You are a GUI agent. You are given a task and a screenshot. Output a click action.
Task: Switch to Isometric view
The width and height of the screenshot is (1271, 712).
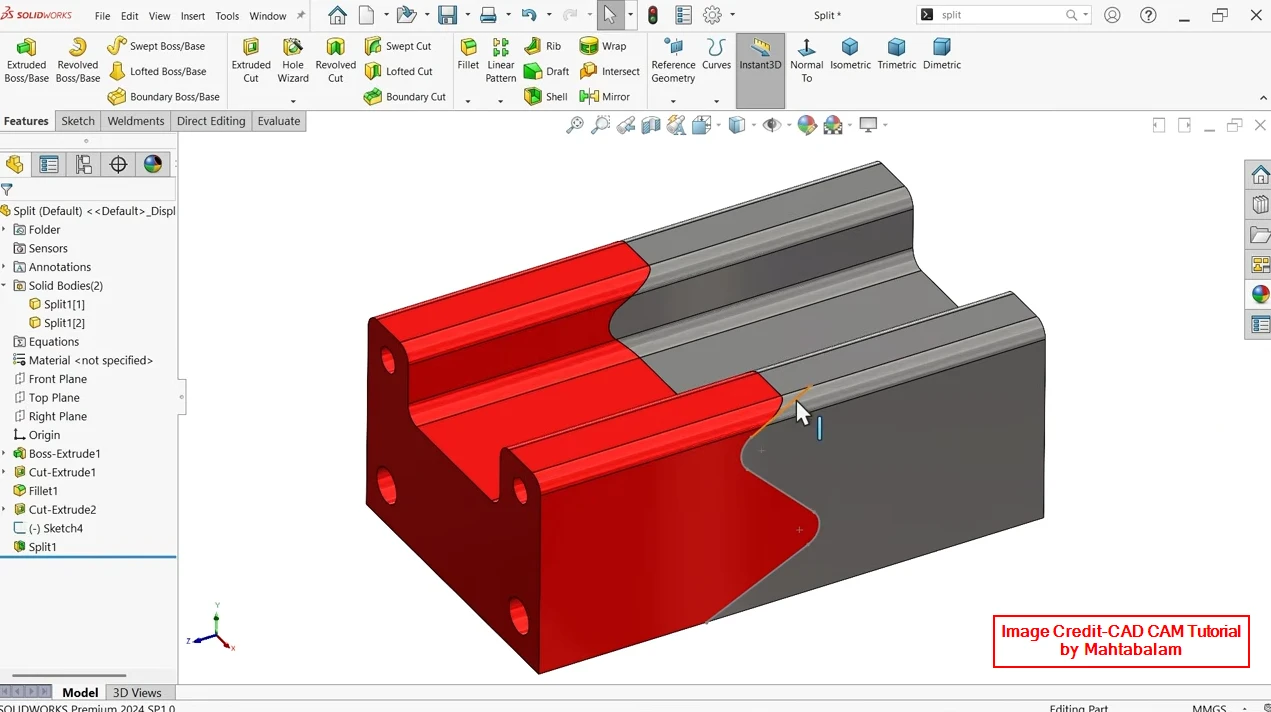coord(850,55)
